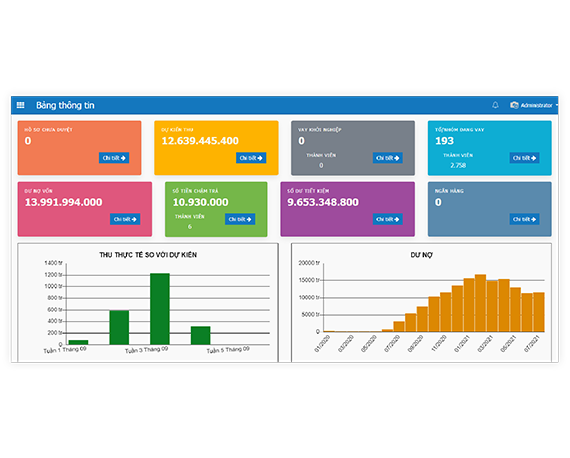Click the tallest green bar in the chart
Image resolution: width=570 pixels, height=458 pixels.
160,309
